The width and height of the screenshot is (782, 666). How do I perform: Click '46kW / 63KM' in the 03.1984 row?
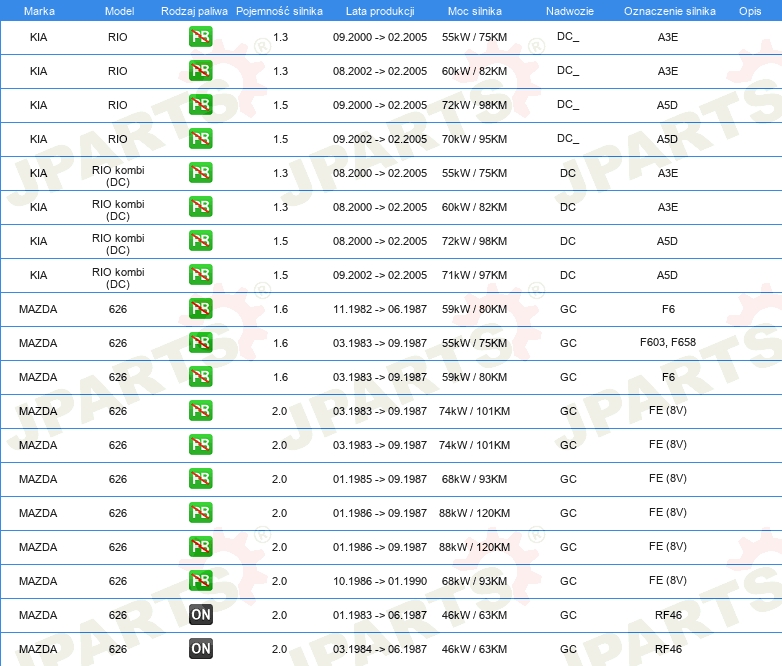[474, 649]
